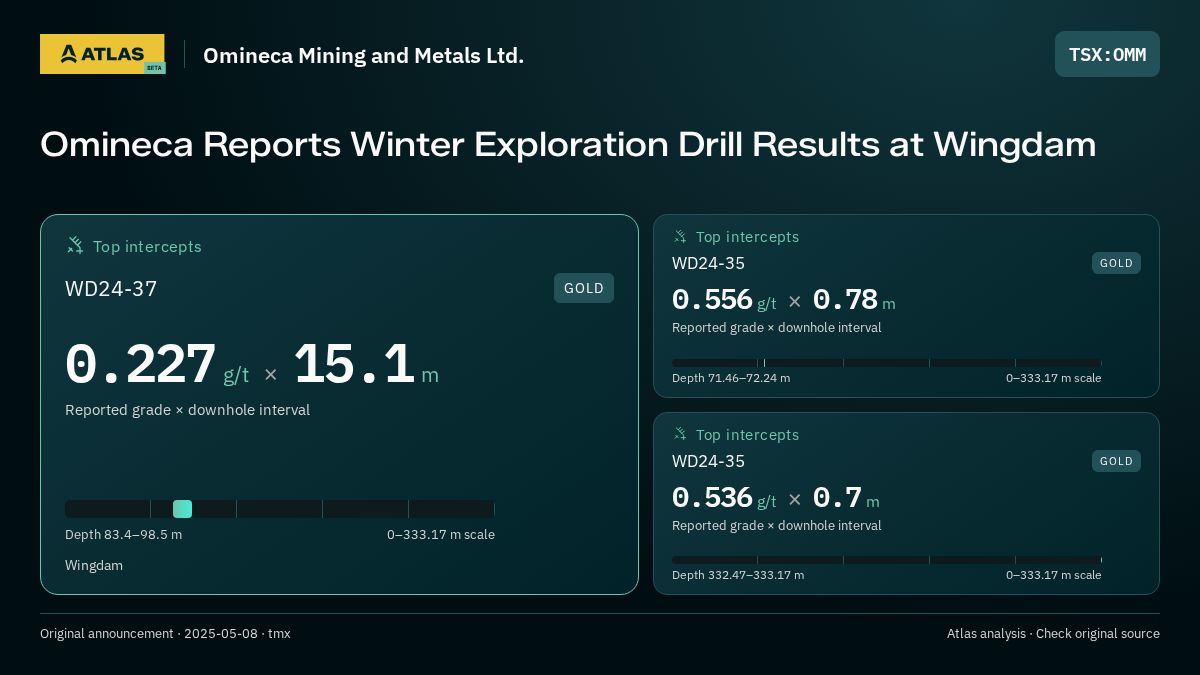The image size is (1200, 675).
Task: Click the GOLD badge beside the 0.536 g/t intercept
Action: click(x=1116, y=461)
